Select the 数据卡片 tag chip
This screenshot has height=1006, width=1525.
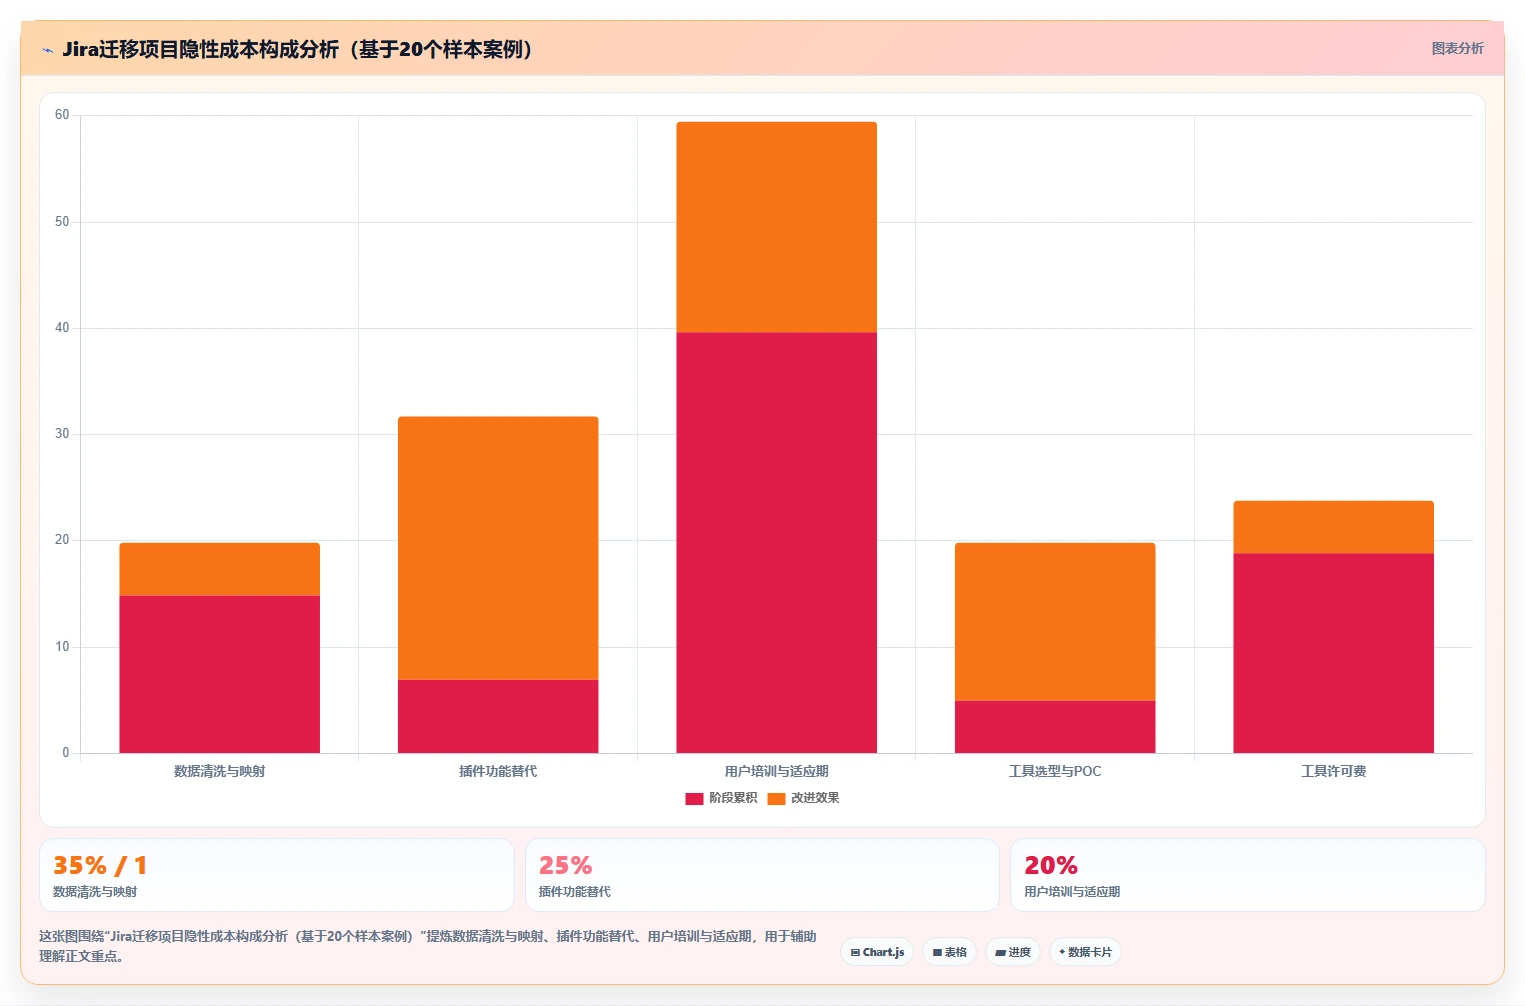pos(1085,952)
